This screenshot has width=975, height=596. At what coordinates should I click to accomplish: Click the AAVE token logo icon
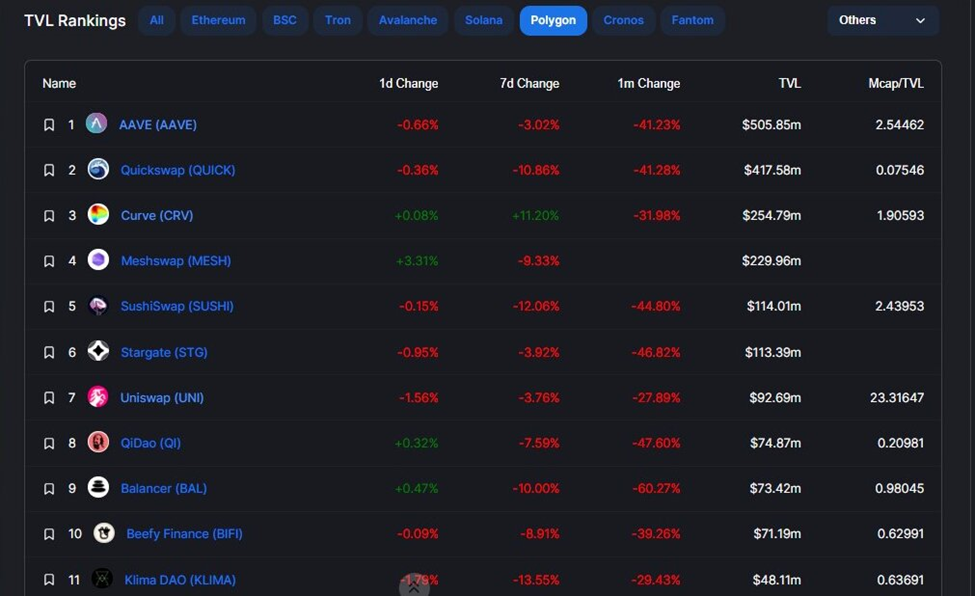click(x=96, y=124)
